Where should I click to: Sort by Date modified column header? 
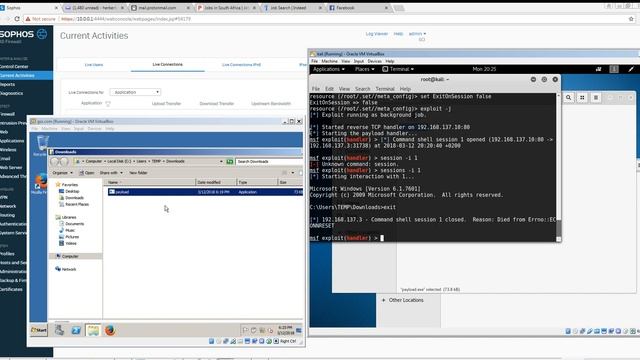coord(216,182)
